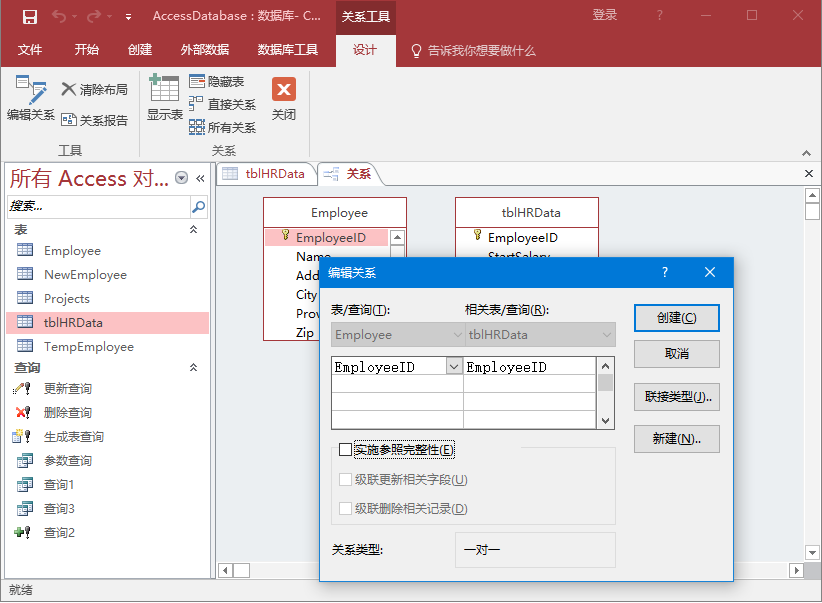Collapse the 查询 (Queries) group in the navigation pane
The width and height of the screenshot is (822, 603).
click(194, 368)
